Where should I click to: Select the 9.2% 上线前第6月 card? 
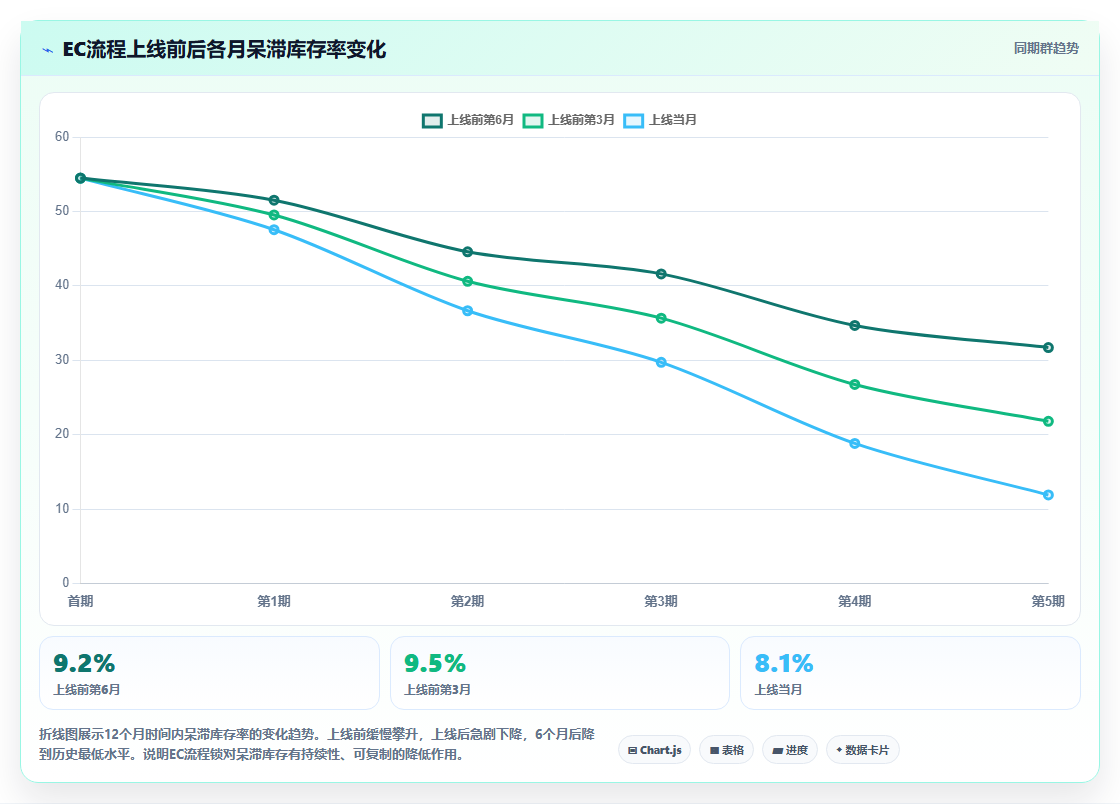pyautogui.click(x=209, y=673)
